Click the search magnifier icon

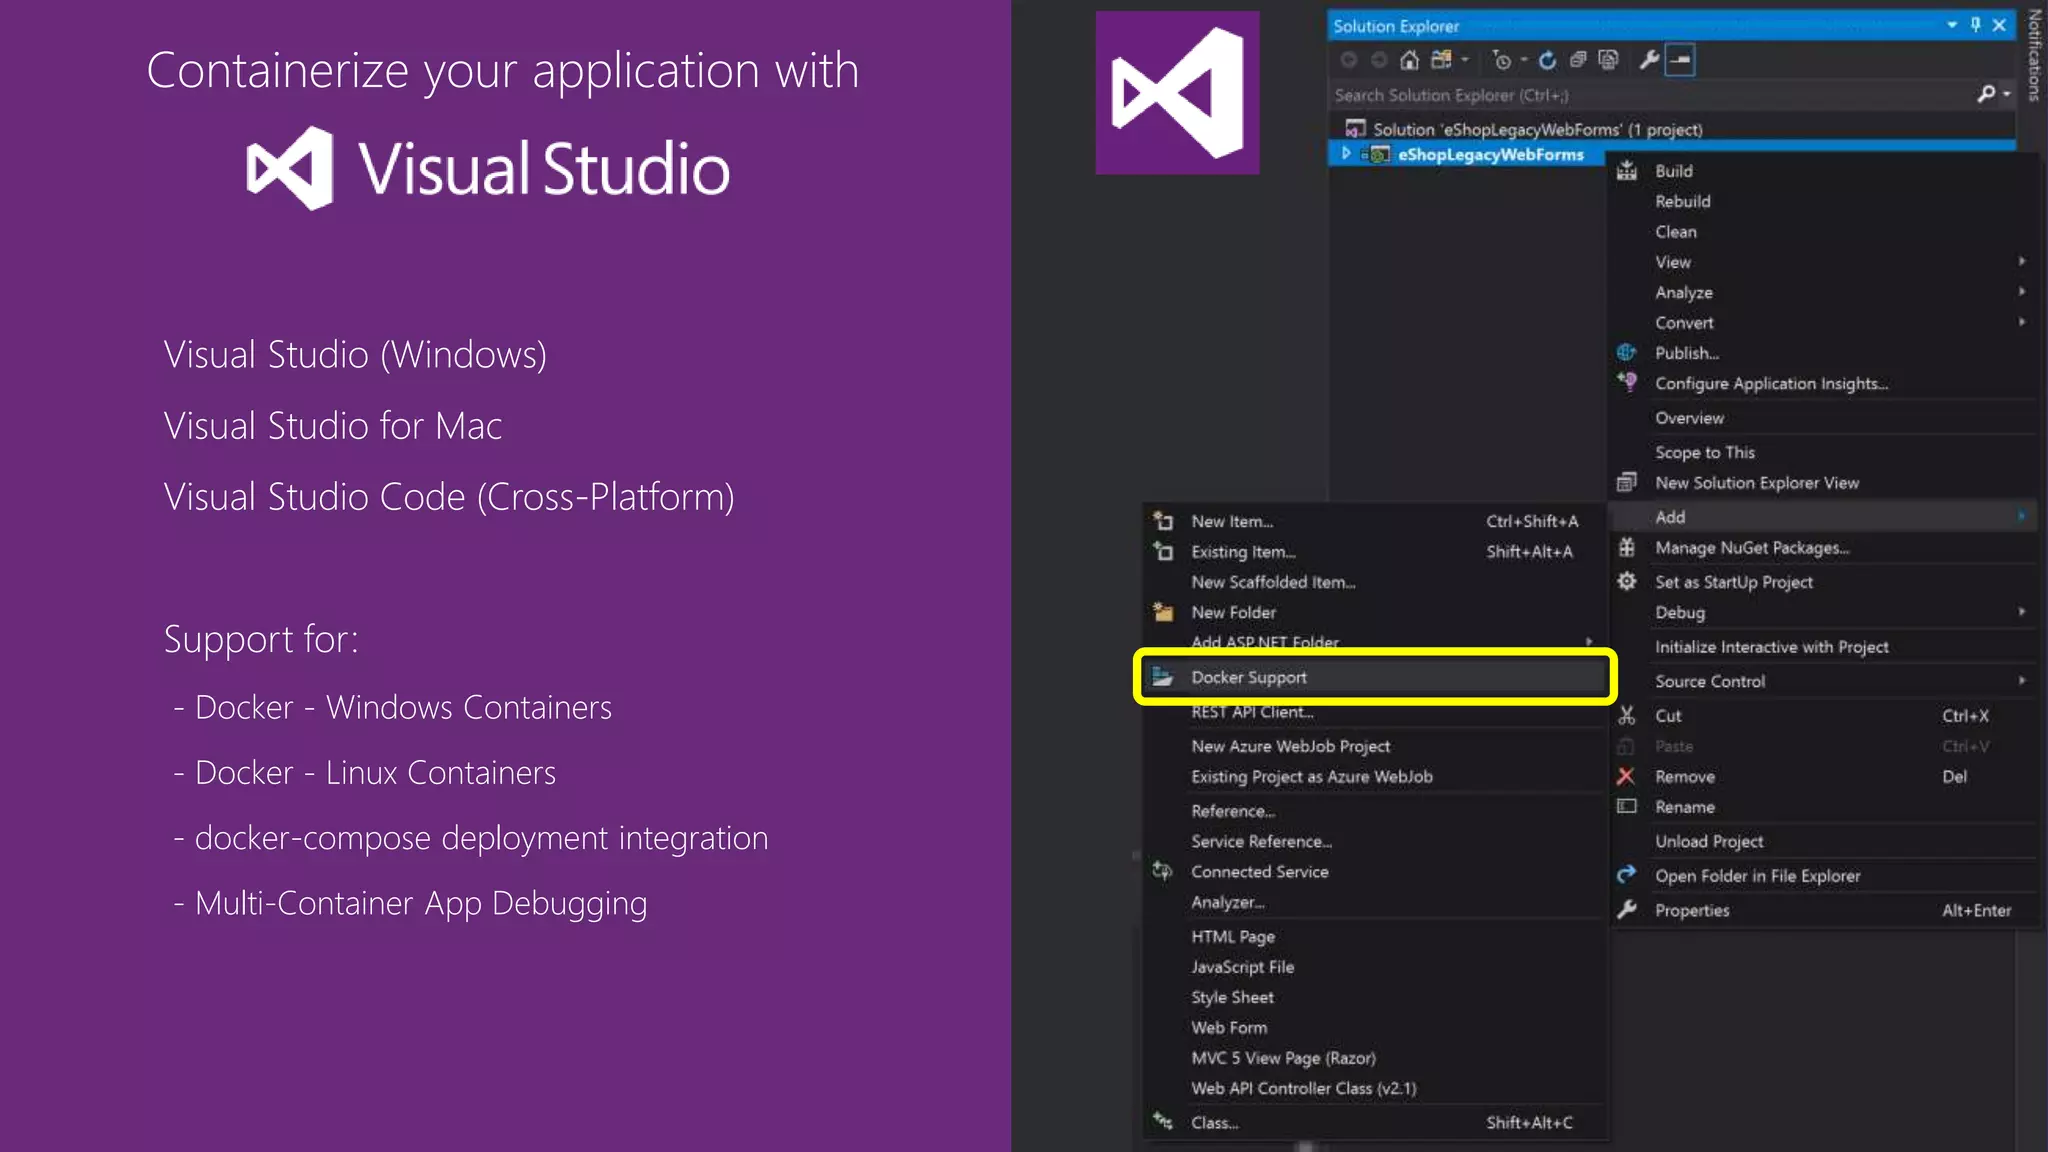click(x=1986, y=94)
